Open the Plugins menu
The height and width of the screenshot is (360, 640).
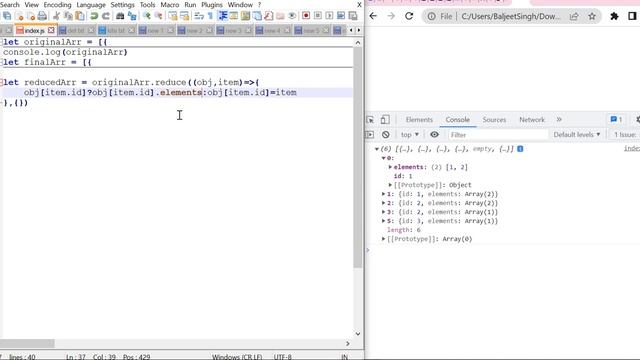pos(212,5)
